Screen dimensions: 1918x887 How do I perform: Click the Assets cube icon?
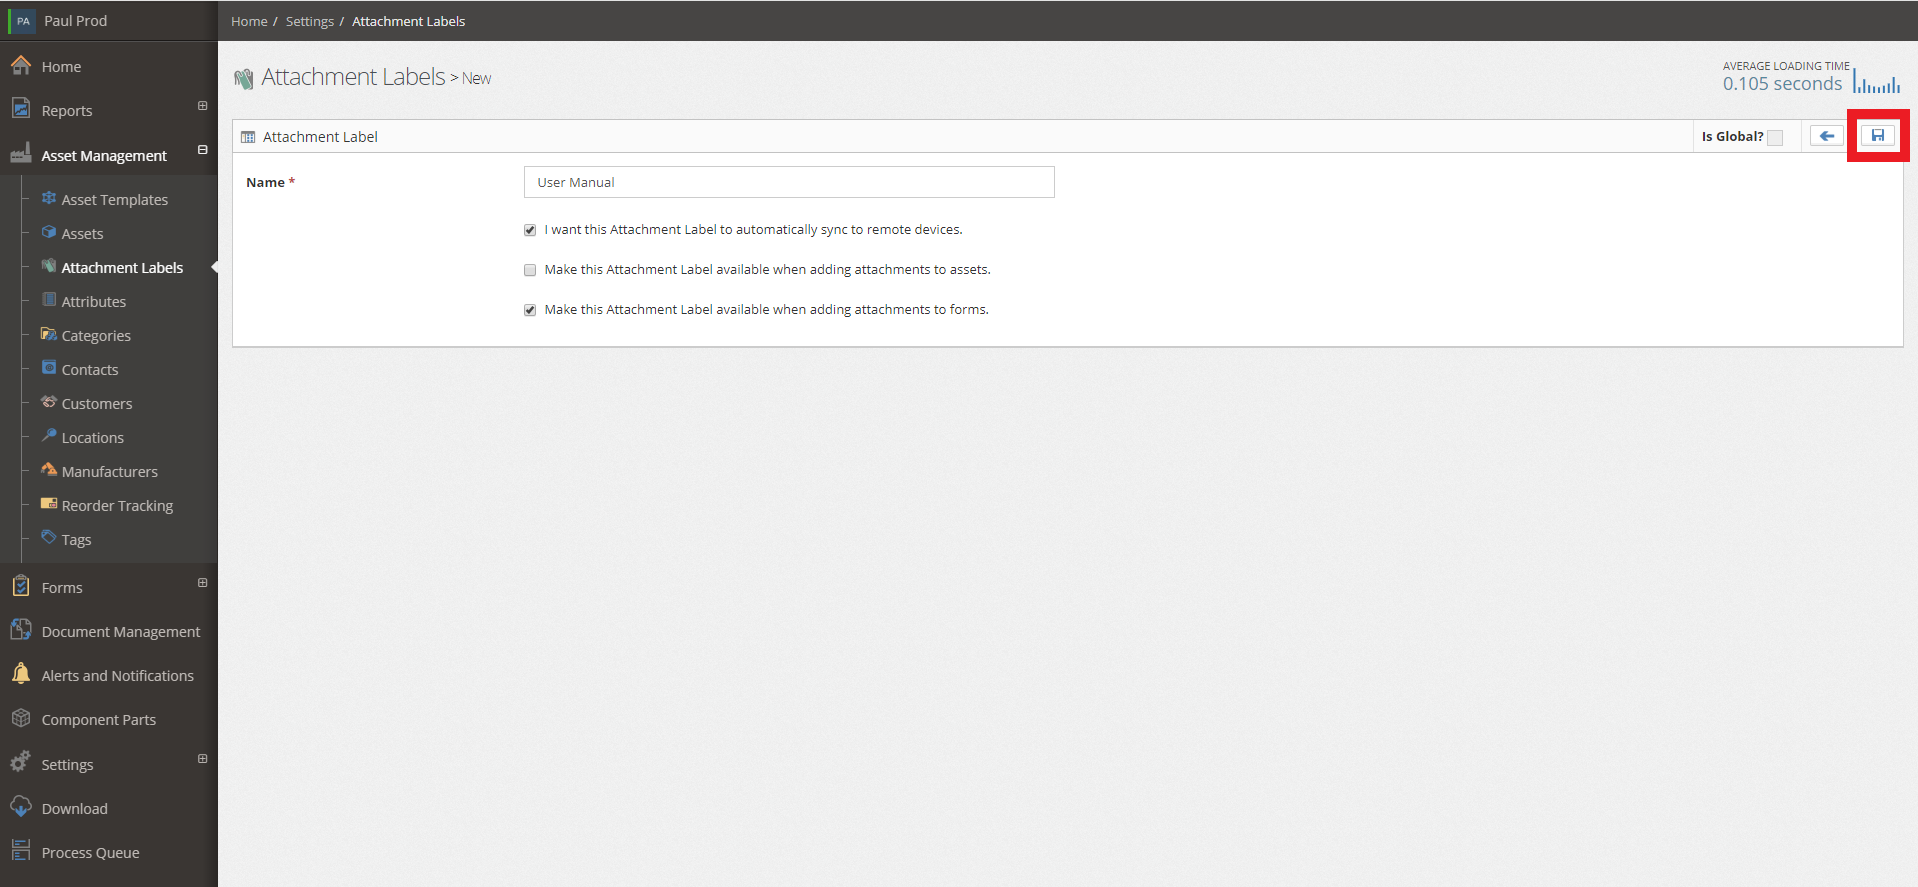(x=49, y=232)
